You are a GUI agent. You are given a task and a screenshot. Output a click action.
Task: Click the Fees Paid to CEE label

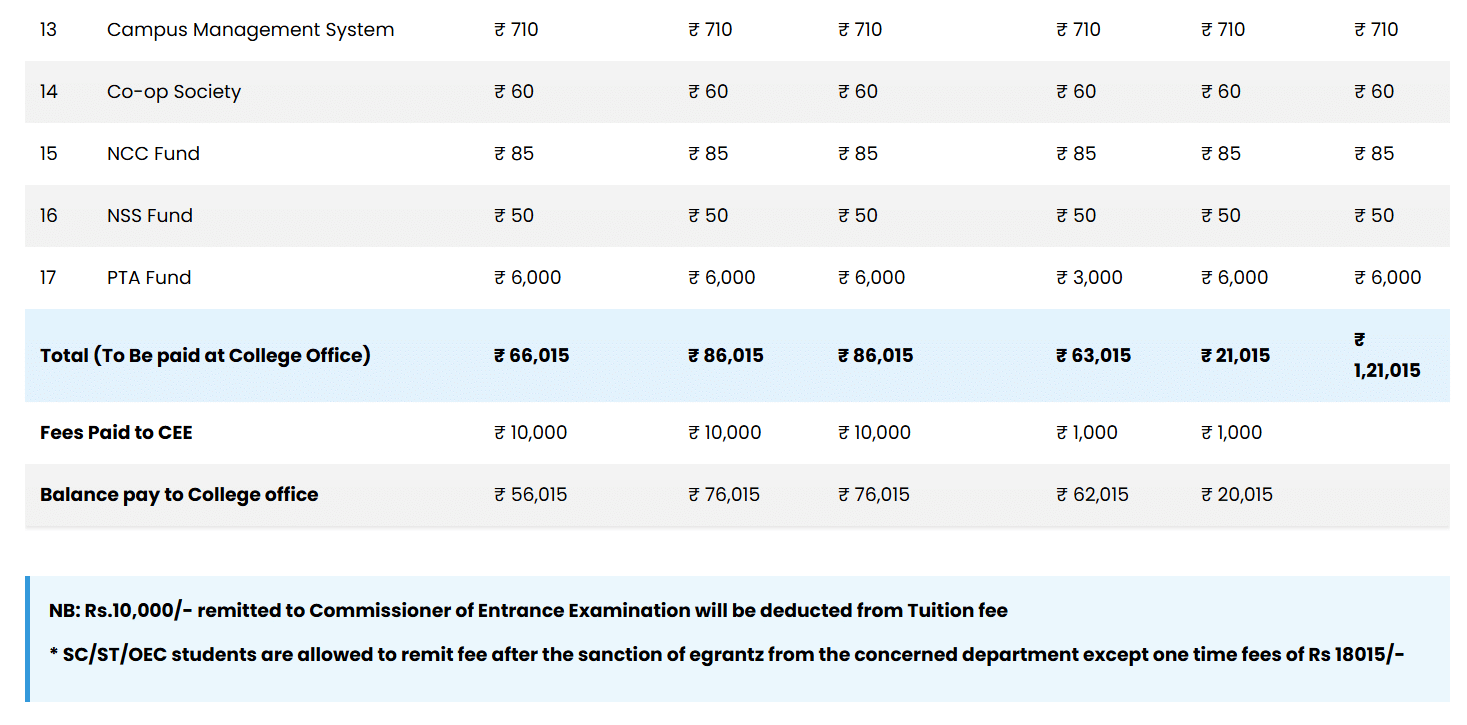click(x=116, y=433)
